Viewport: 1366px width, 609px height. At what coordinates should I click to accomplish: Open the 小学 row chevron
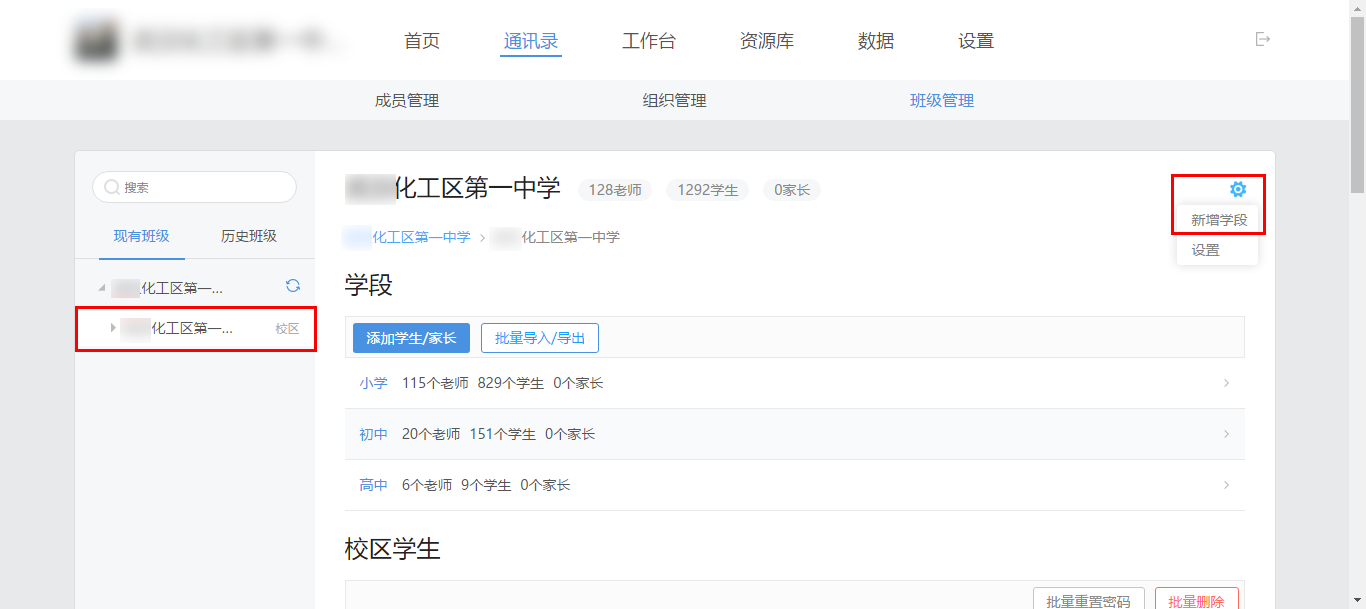coord(1226,383)
